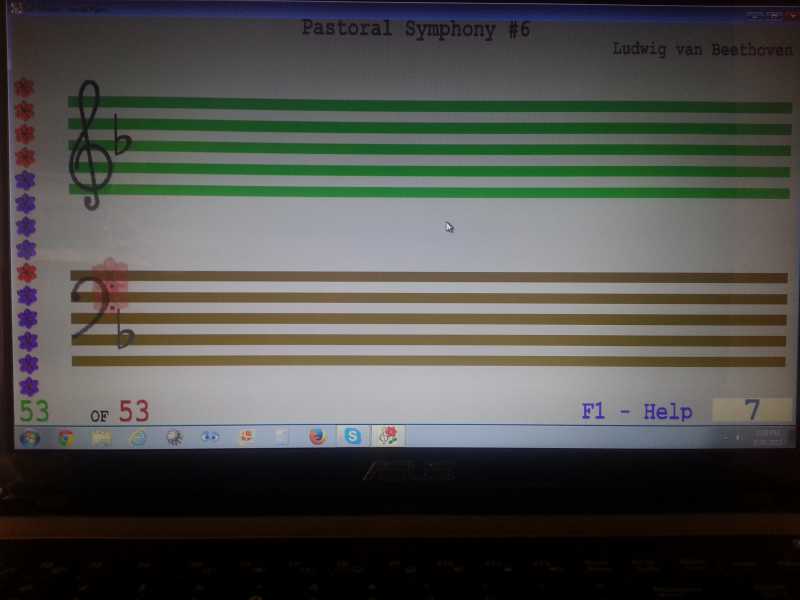800x600 pixels.
Task: Click the bottommost purple flower
Action: coord(29,387)
